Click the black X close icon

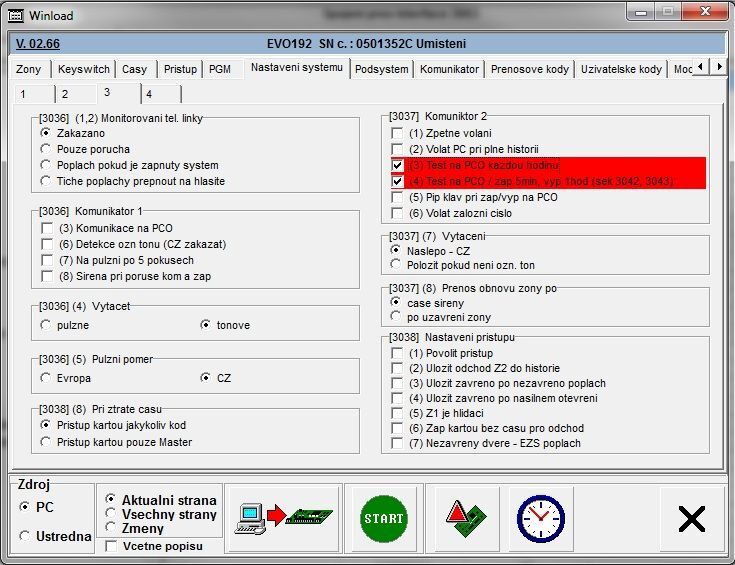coord(691,518)
